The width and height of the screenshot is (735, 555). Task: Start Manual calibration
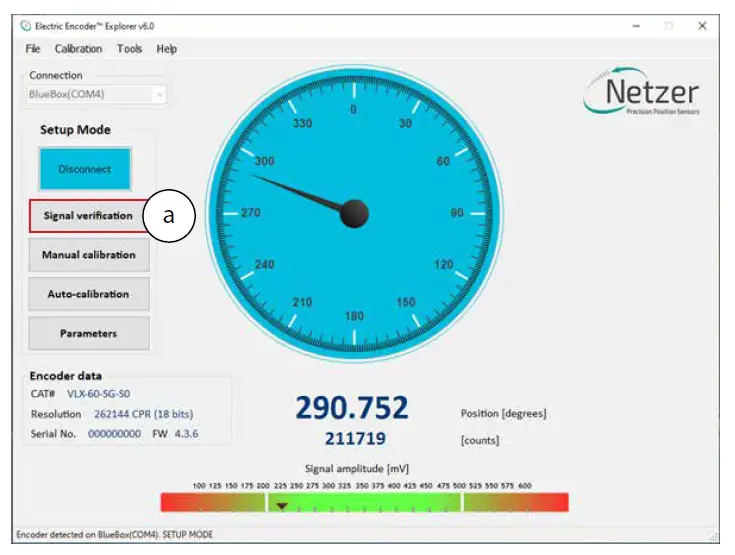click(89, 255)
